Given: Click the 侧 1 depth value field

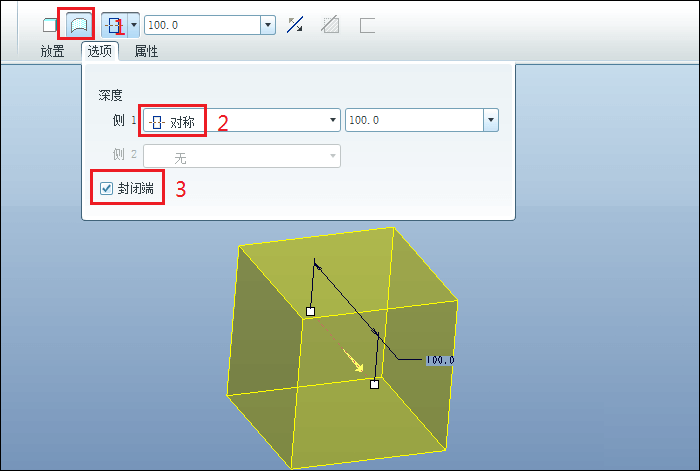Looking at the screenshot, I should click(414, 120).
